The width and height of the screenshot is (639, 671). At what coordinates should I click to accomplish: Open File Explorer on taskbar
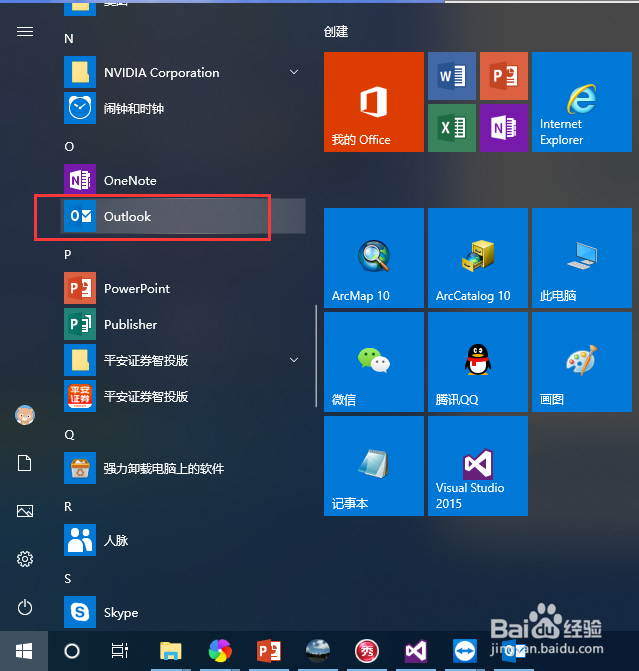tap(171, 651)
